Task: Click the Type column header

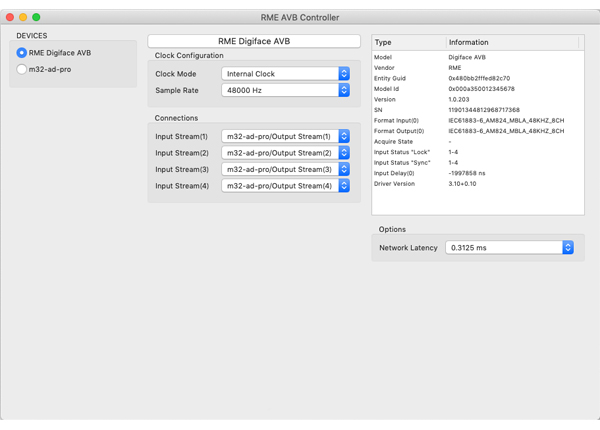Action: coord(409,42)
